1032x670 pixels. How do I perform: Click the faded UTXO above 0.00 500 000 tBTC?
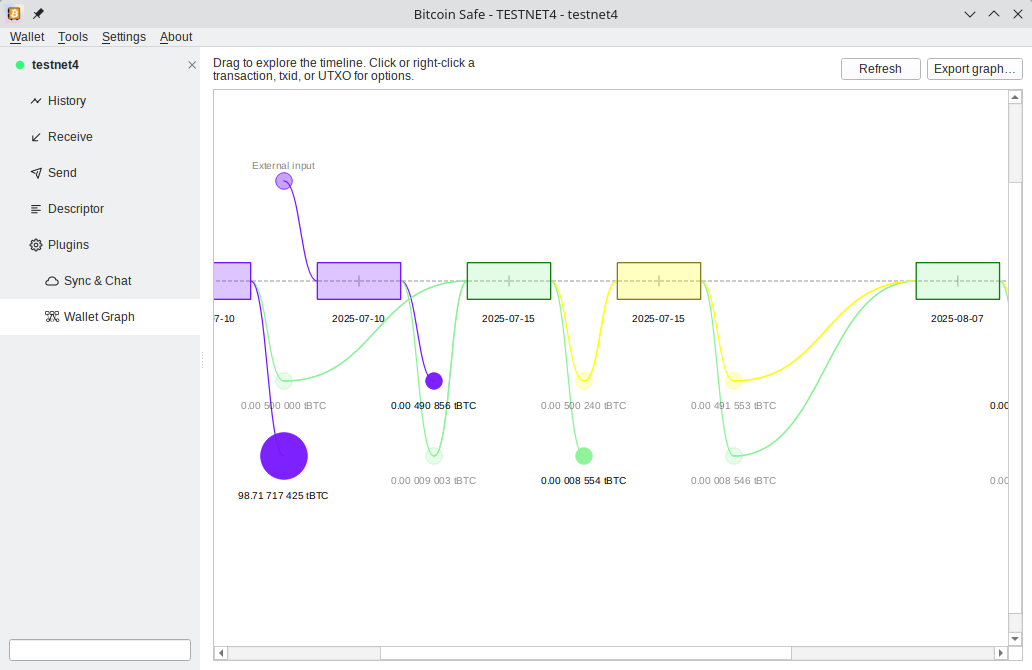[x=284, y=380]
